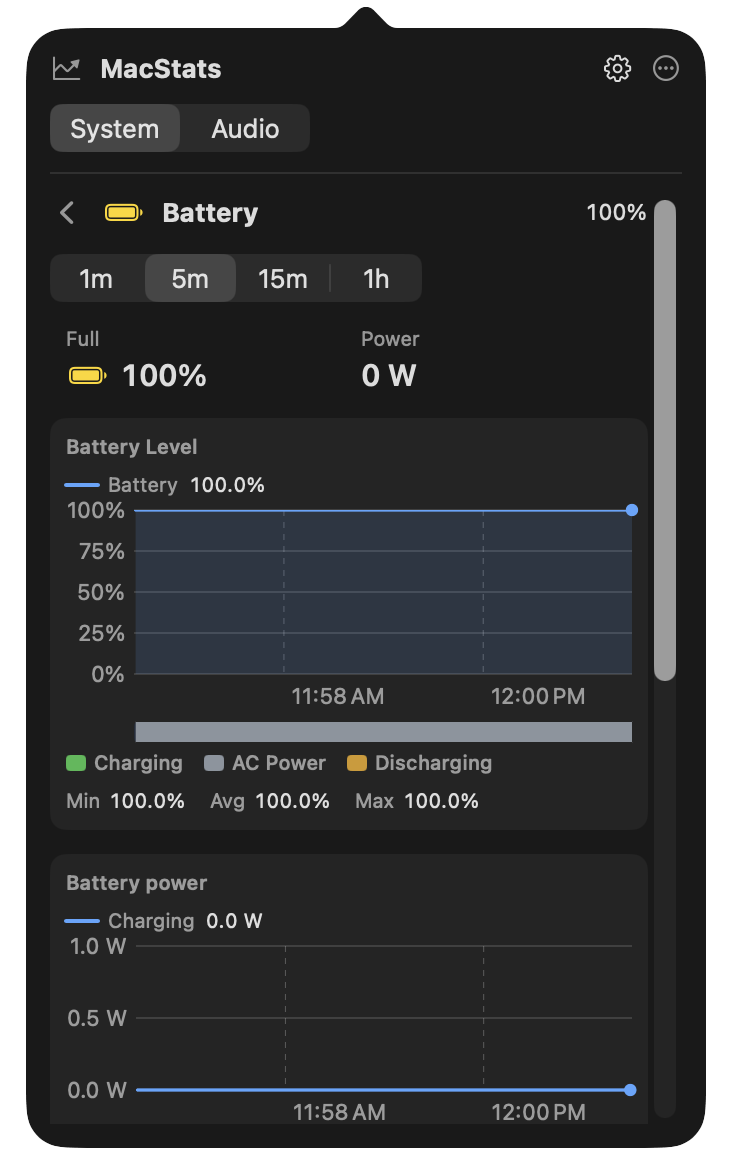Switch to the System tab
The width and height of the screenshot is (732, 1174).
click(115, 129)
